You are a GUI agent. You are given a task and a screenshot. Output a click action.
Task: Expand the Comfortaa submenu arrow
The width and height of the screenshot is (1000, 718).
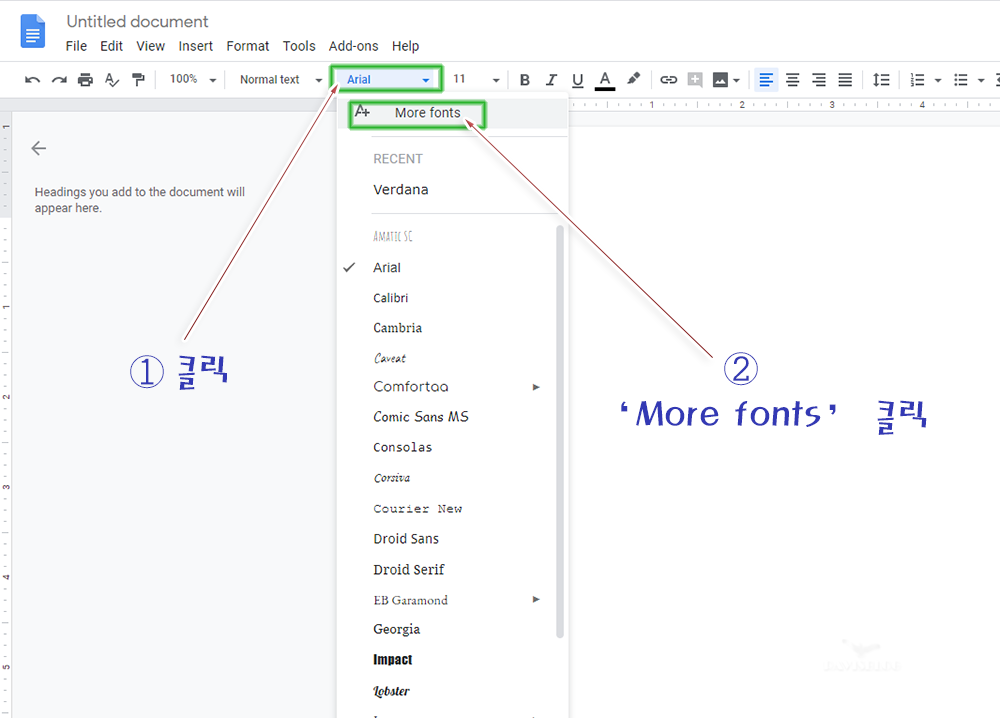536,387
